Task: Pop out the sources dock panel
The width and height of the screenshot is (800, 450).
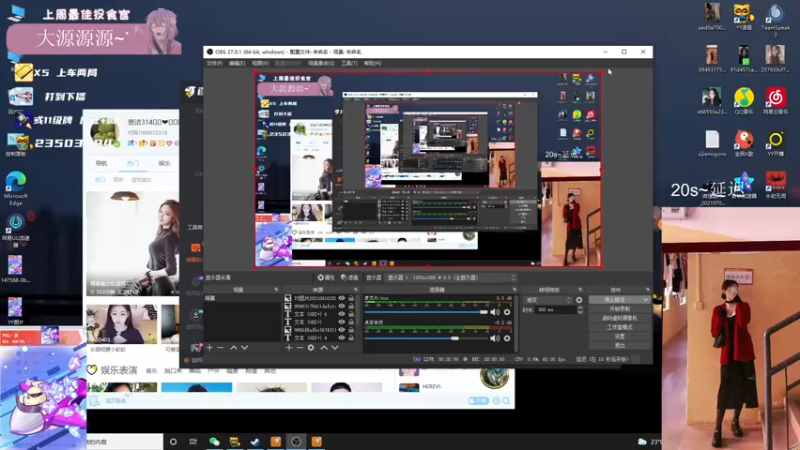Action: 356,289
